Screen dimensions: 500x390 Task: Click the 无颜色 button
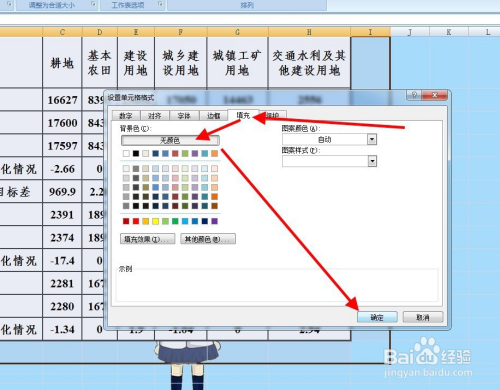coord(170,140)
